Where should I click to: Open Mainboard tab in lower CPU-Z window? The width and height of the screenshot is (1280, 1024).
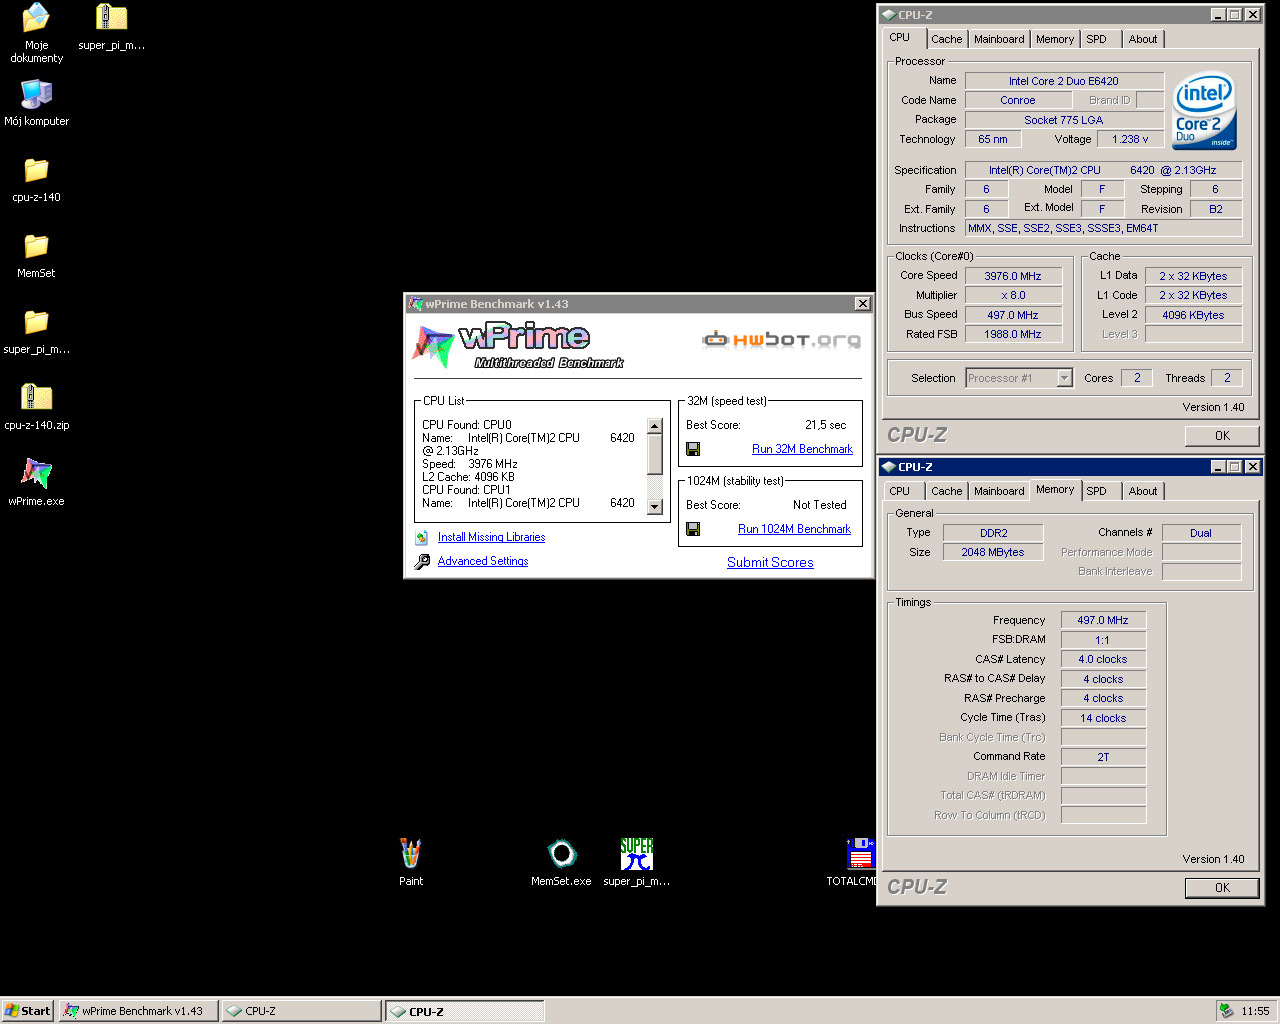pyautogui.click(x=999, y=491)
